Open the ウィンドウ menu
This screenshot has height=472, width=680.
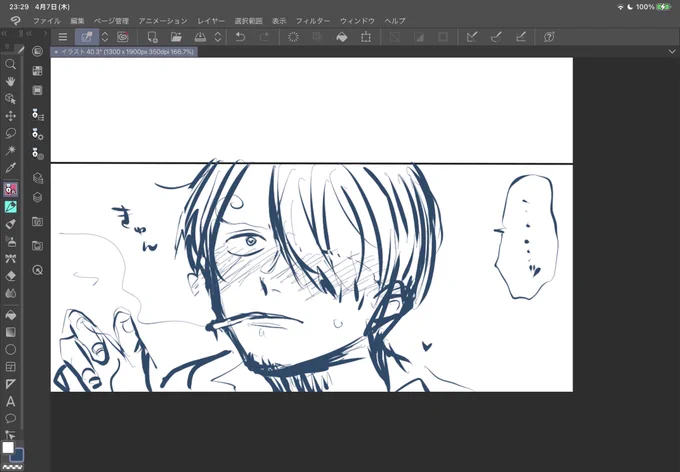point(357,21)
